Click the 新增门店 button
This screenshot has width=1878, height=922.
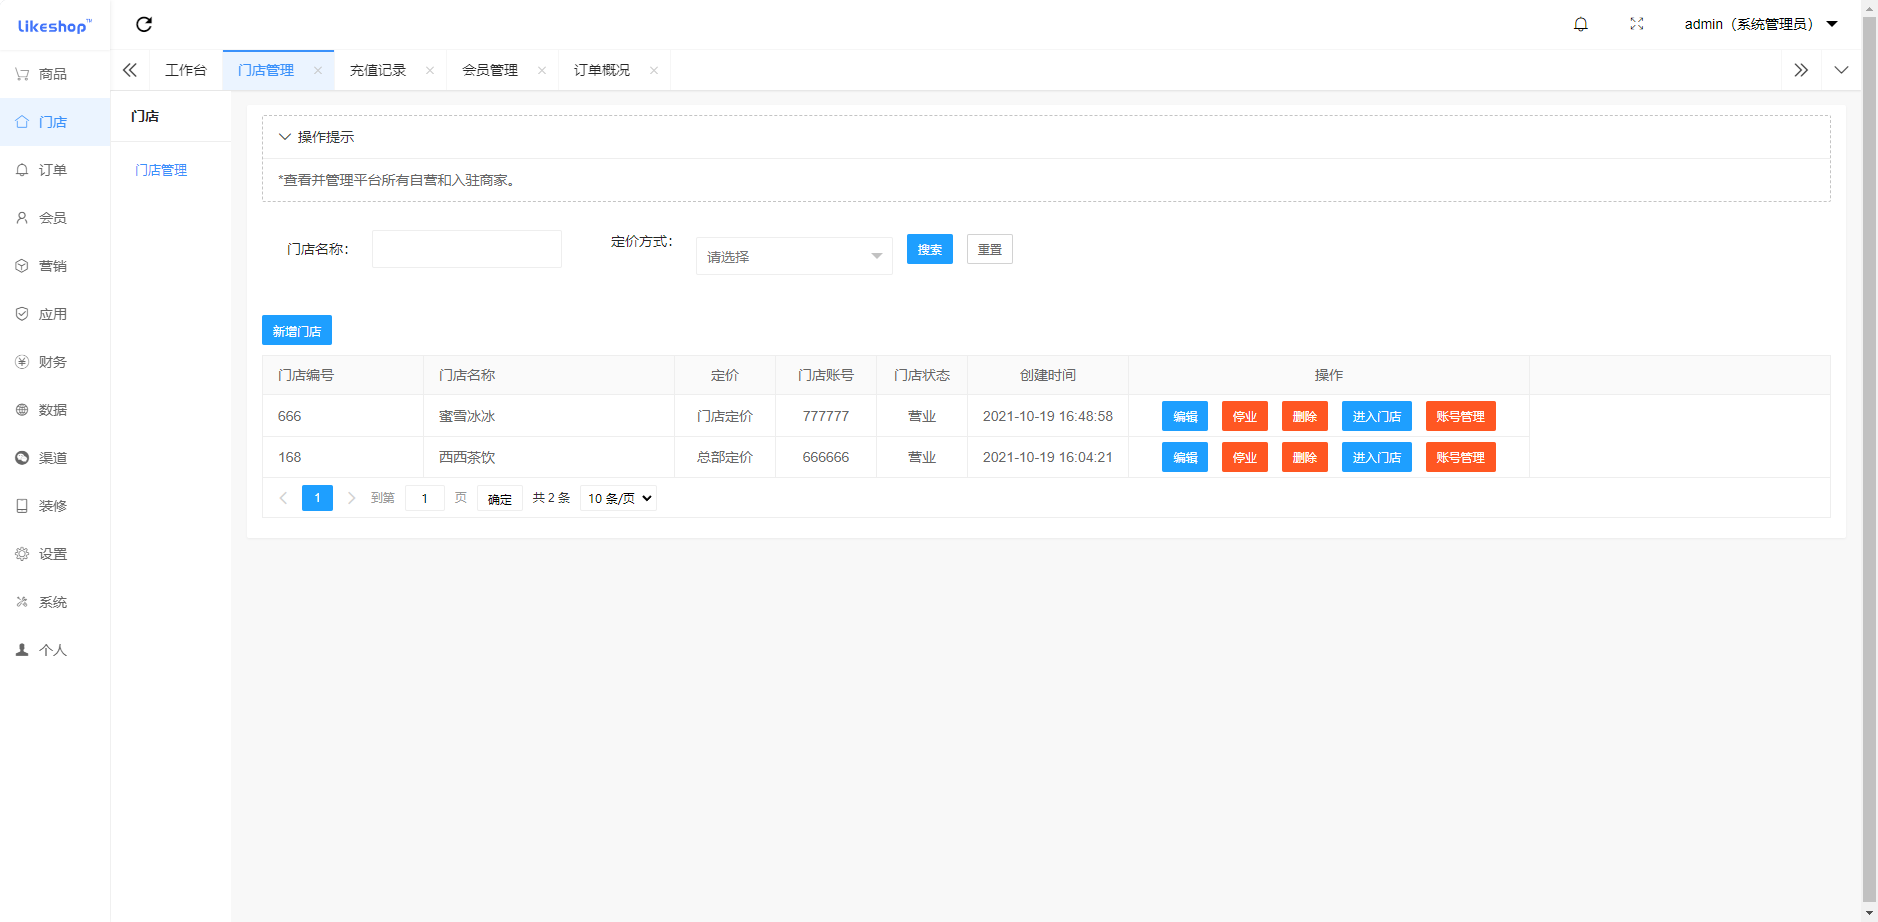click(x=296, y=330)
